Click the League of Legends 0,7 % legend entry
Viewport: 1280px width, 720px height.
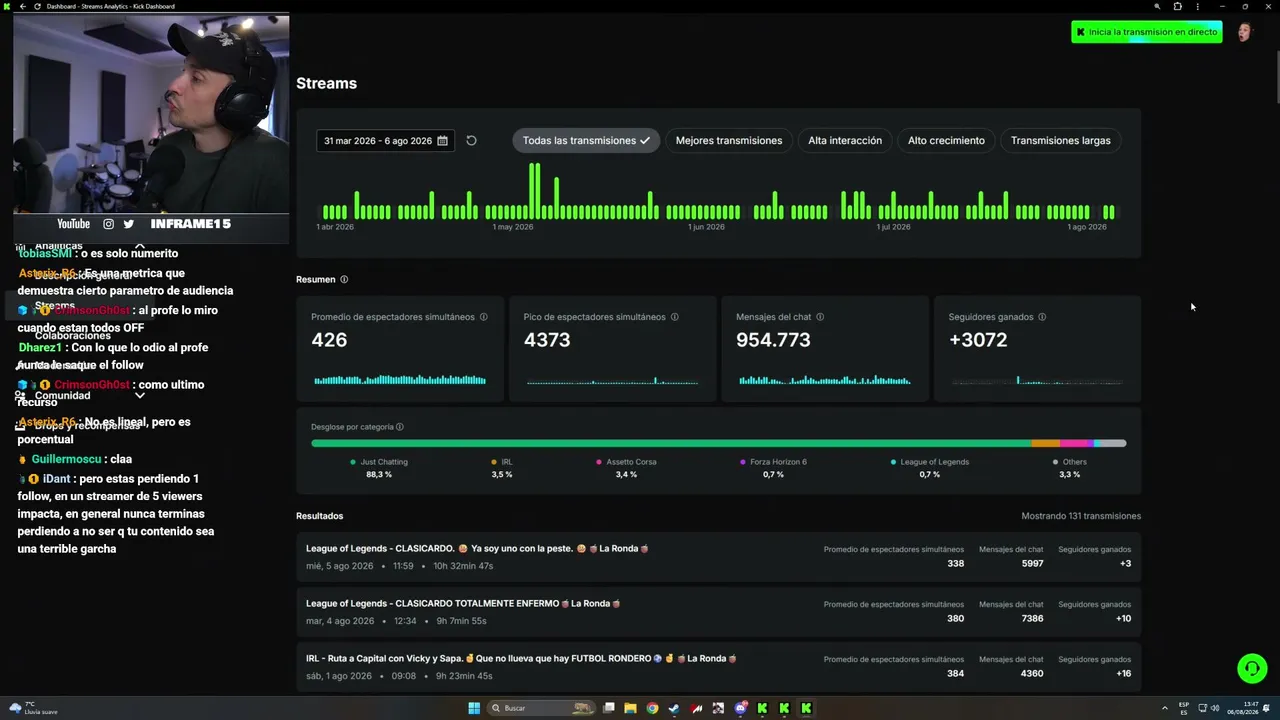point(929,468)
